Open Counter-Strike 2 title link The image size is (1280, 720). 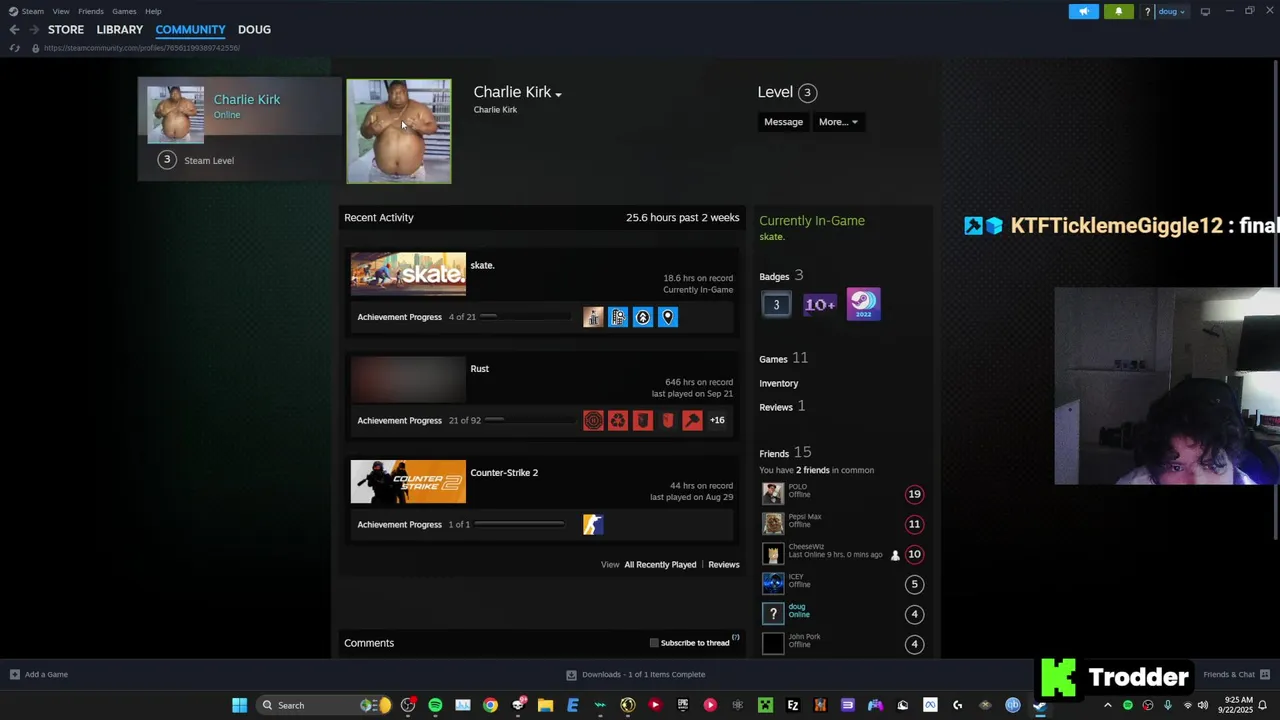tap(504, 473)
